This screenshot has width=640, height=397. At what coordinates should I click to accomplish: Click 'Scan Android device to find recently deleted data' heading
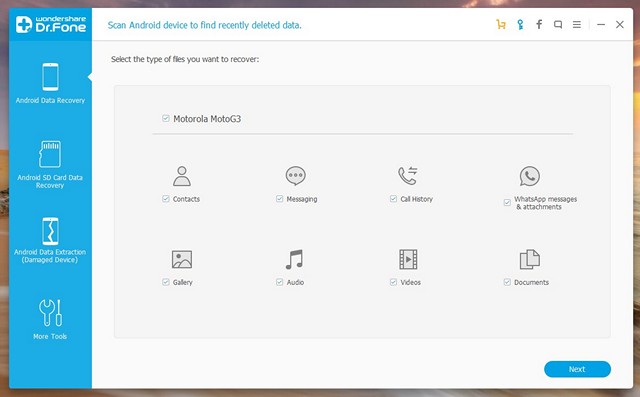(204, 25)
